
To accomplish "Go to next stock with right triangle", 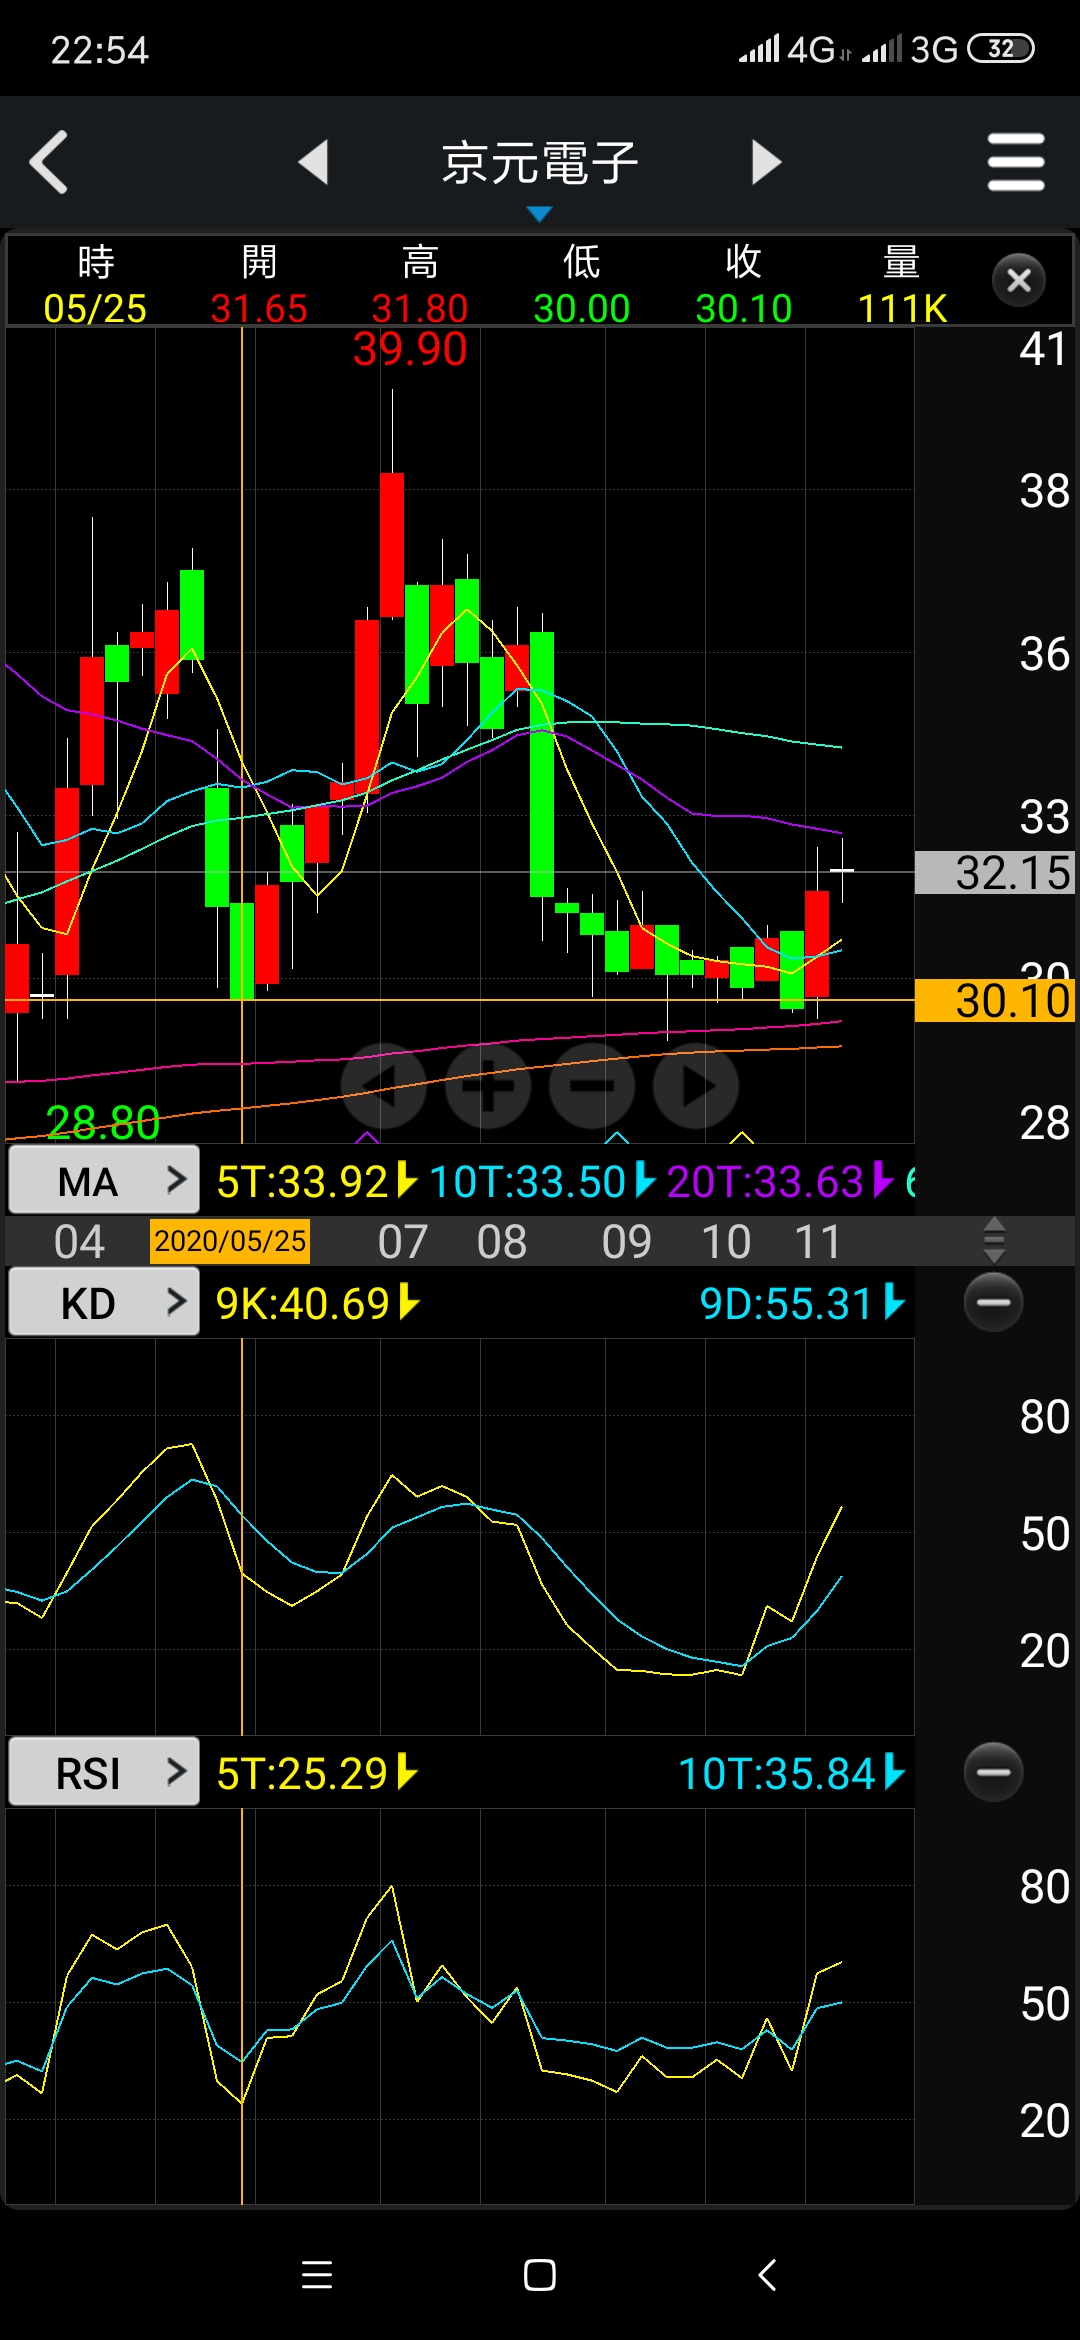I will [765, 162].
